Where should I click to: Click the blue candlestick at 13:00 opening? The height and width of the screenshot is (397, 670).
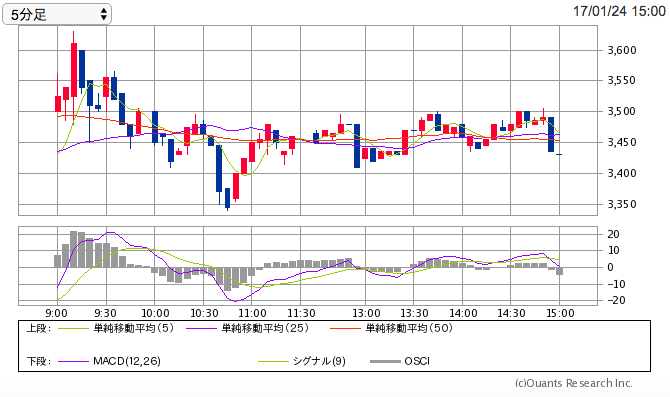(357, 146)
